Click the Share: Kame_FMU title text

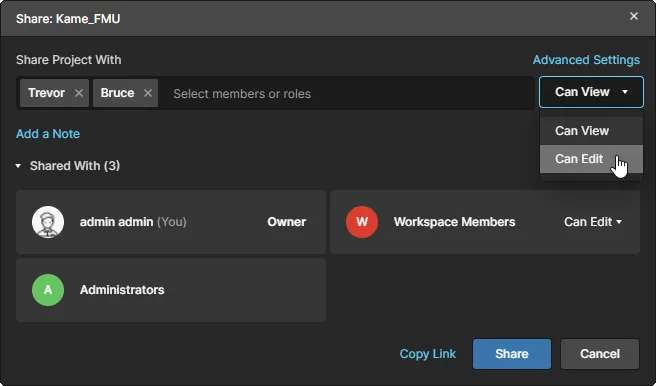[68, 19]
